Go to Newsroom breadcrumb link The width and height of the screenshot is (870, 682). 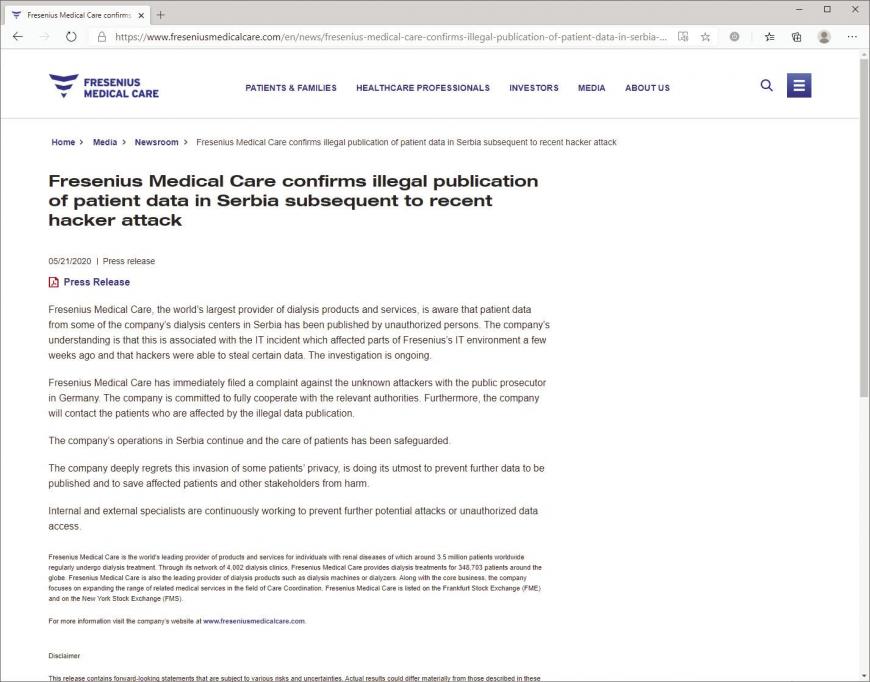[x=156, y=142]
